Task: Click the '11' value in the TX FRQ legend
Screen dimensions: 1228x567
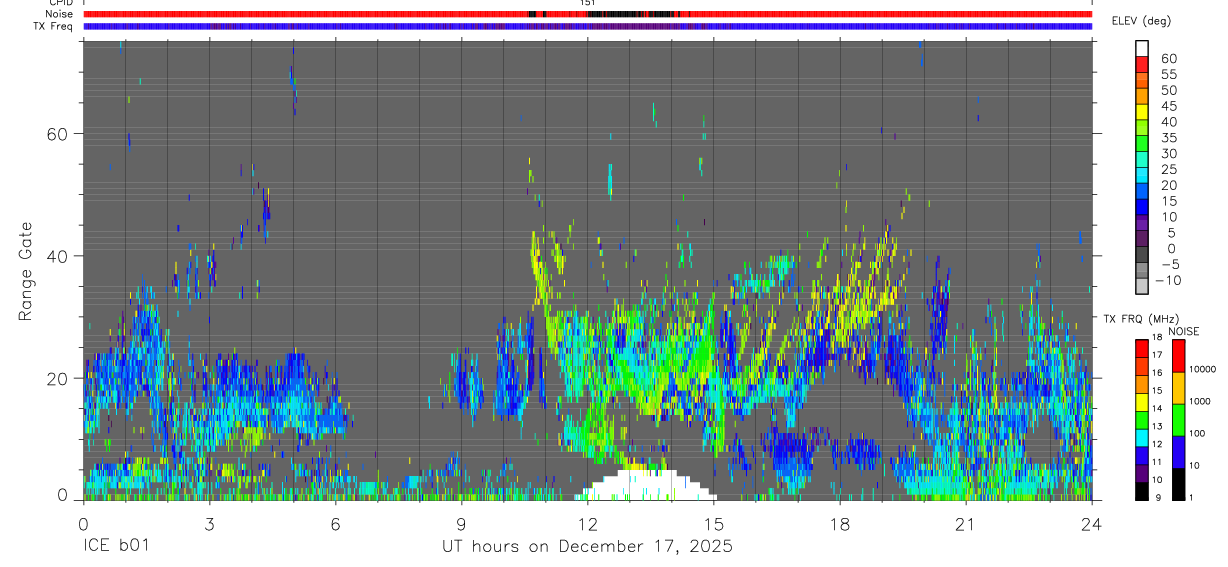Action: point(1157,462)
